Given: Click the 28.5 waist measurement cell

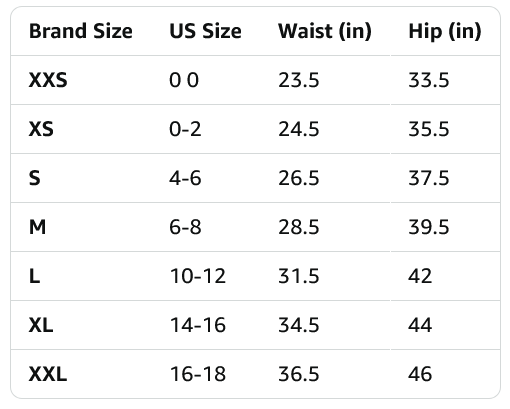Looking at the screenshot, I should [x=299, y=227].
